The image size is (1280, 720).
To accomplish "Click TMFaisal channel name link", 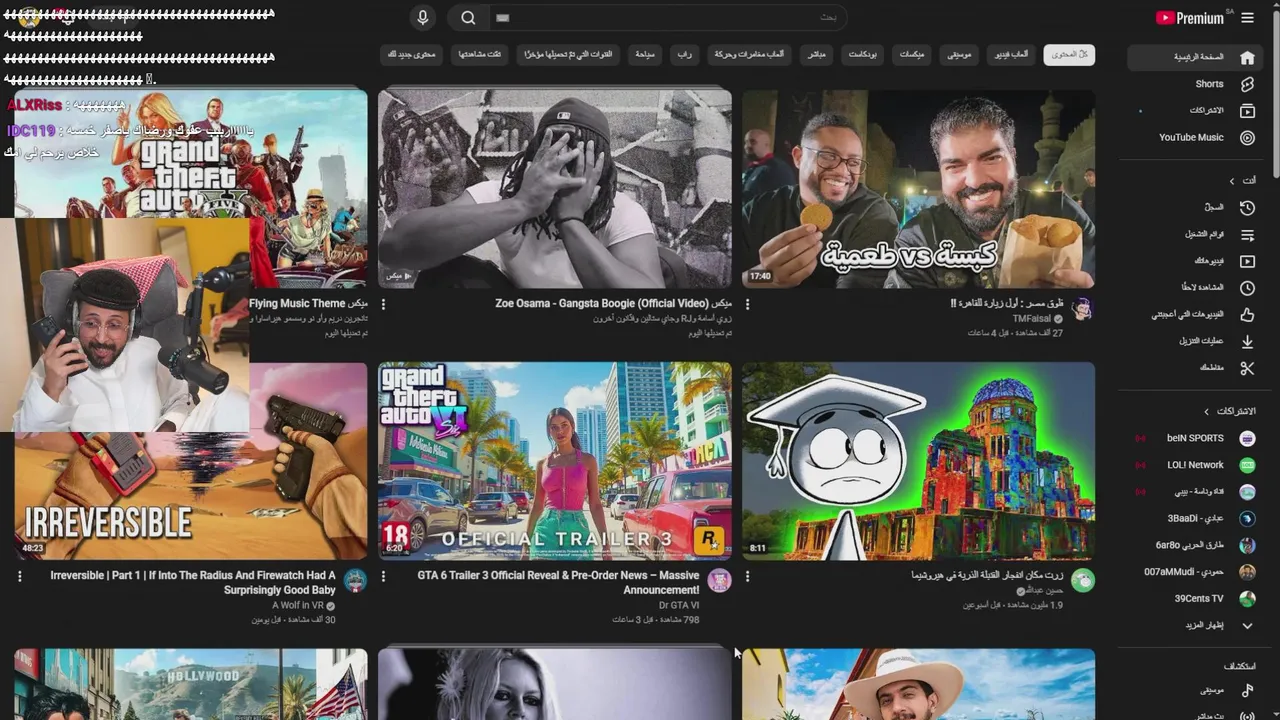I will point(1032,319).
